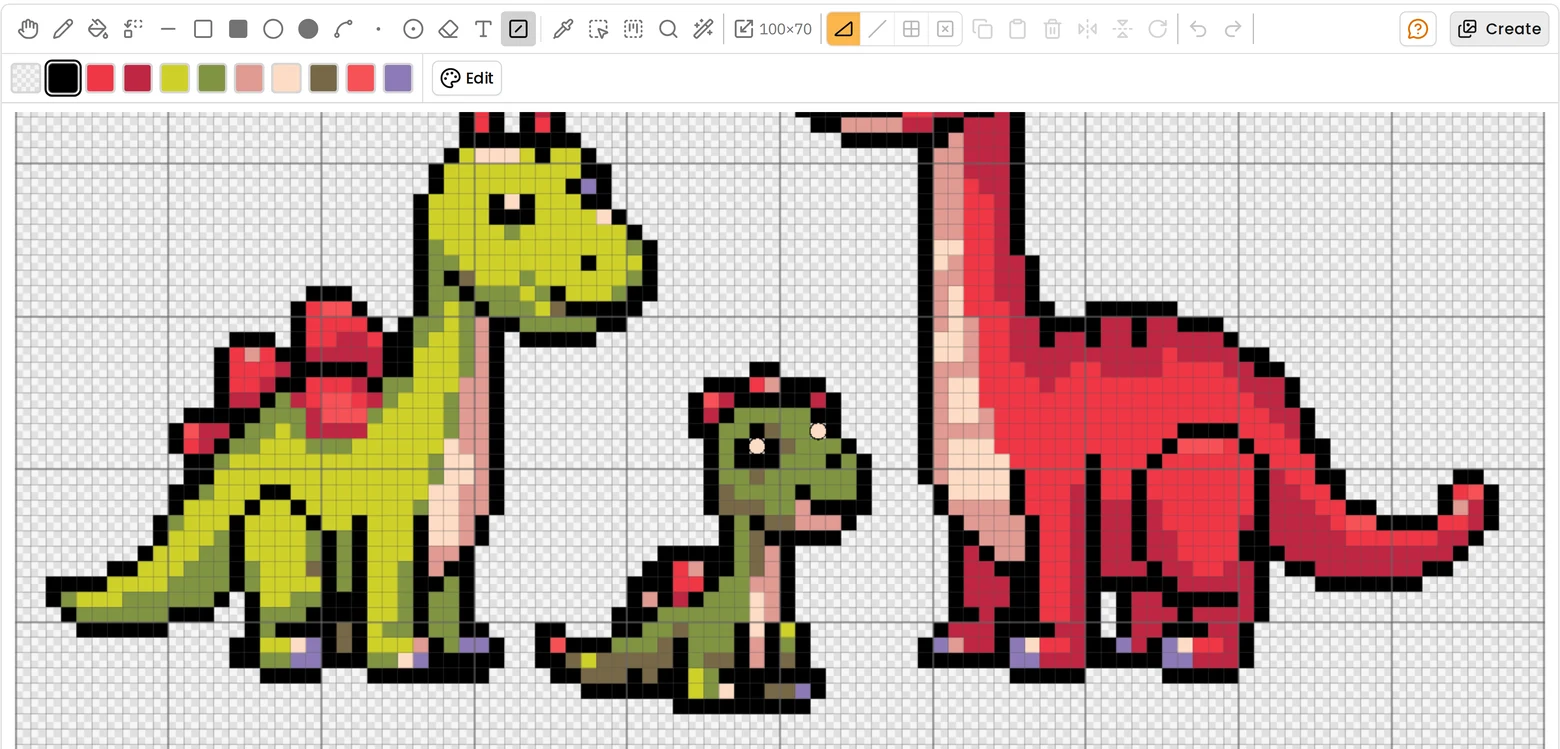Select the outlined rectangle tool
This screenshot has width=1560, height=749.
(203, 29)
